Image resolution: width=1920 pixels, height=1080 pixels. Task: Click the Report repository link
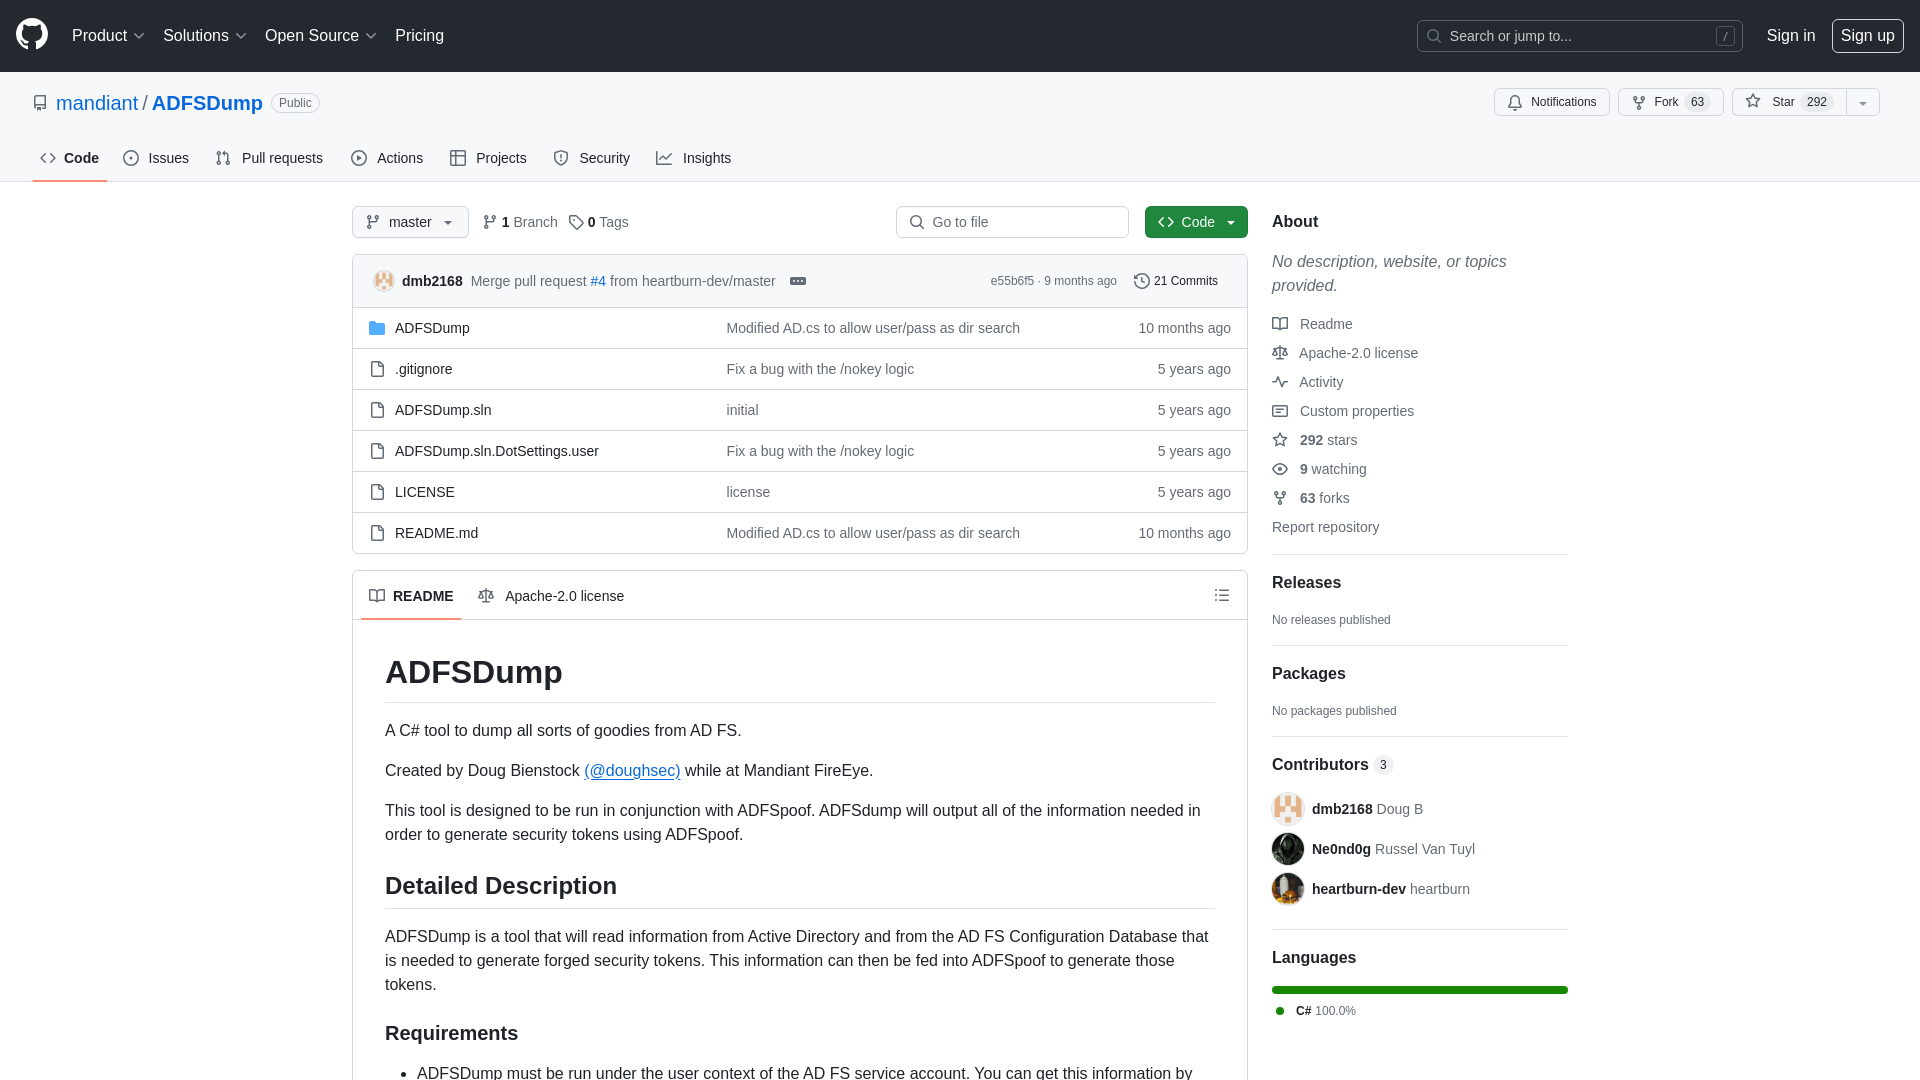point(1325,527)
